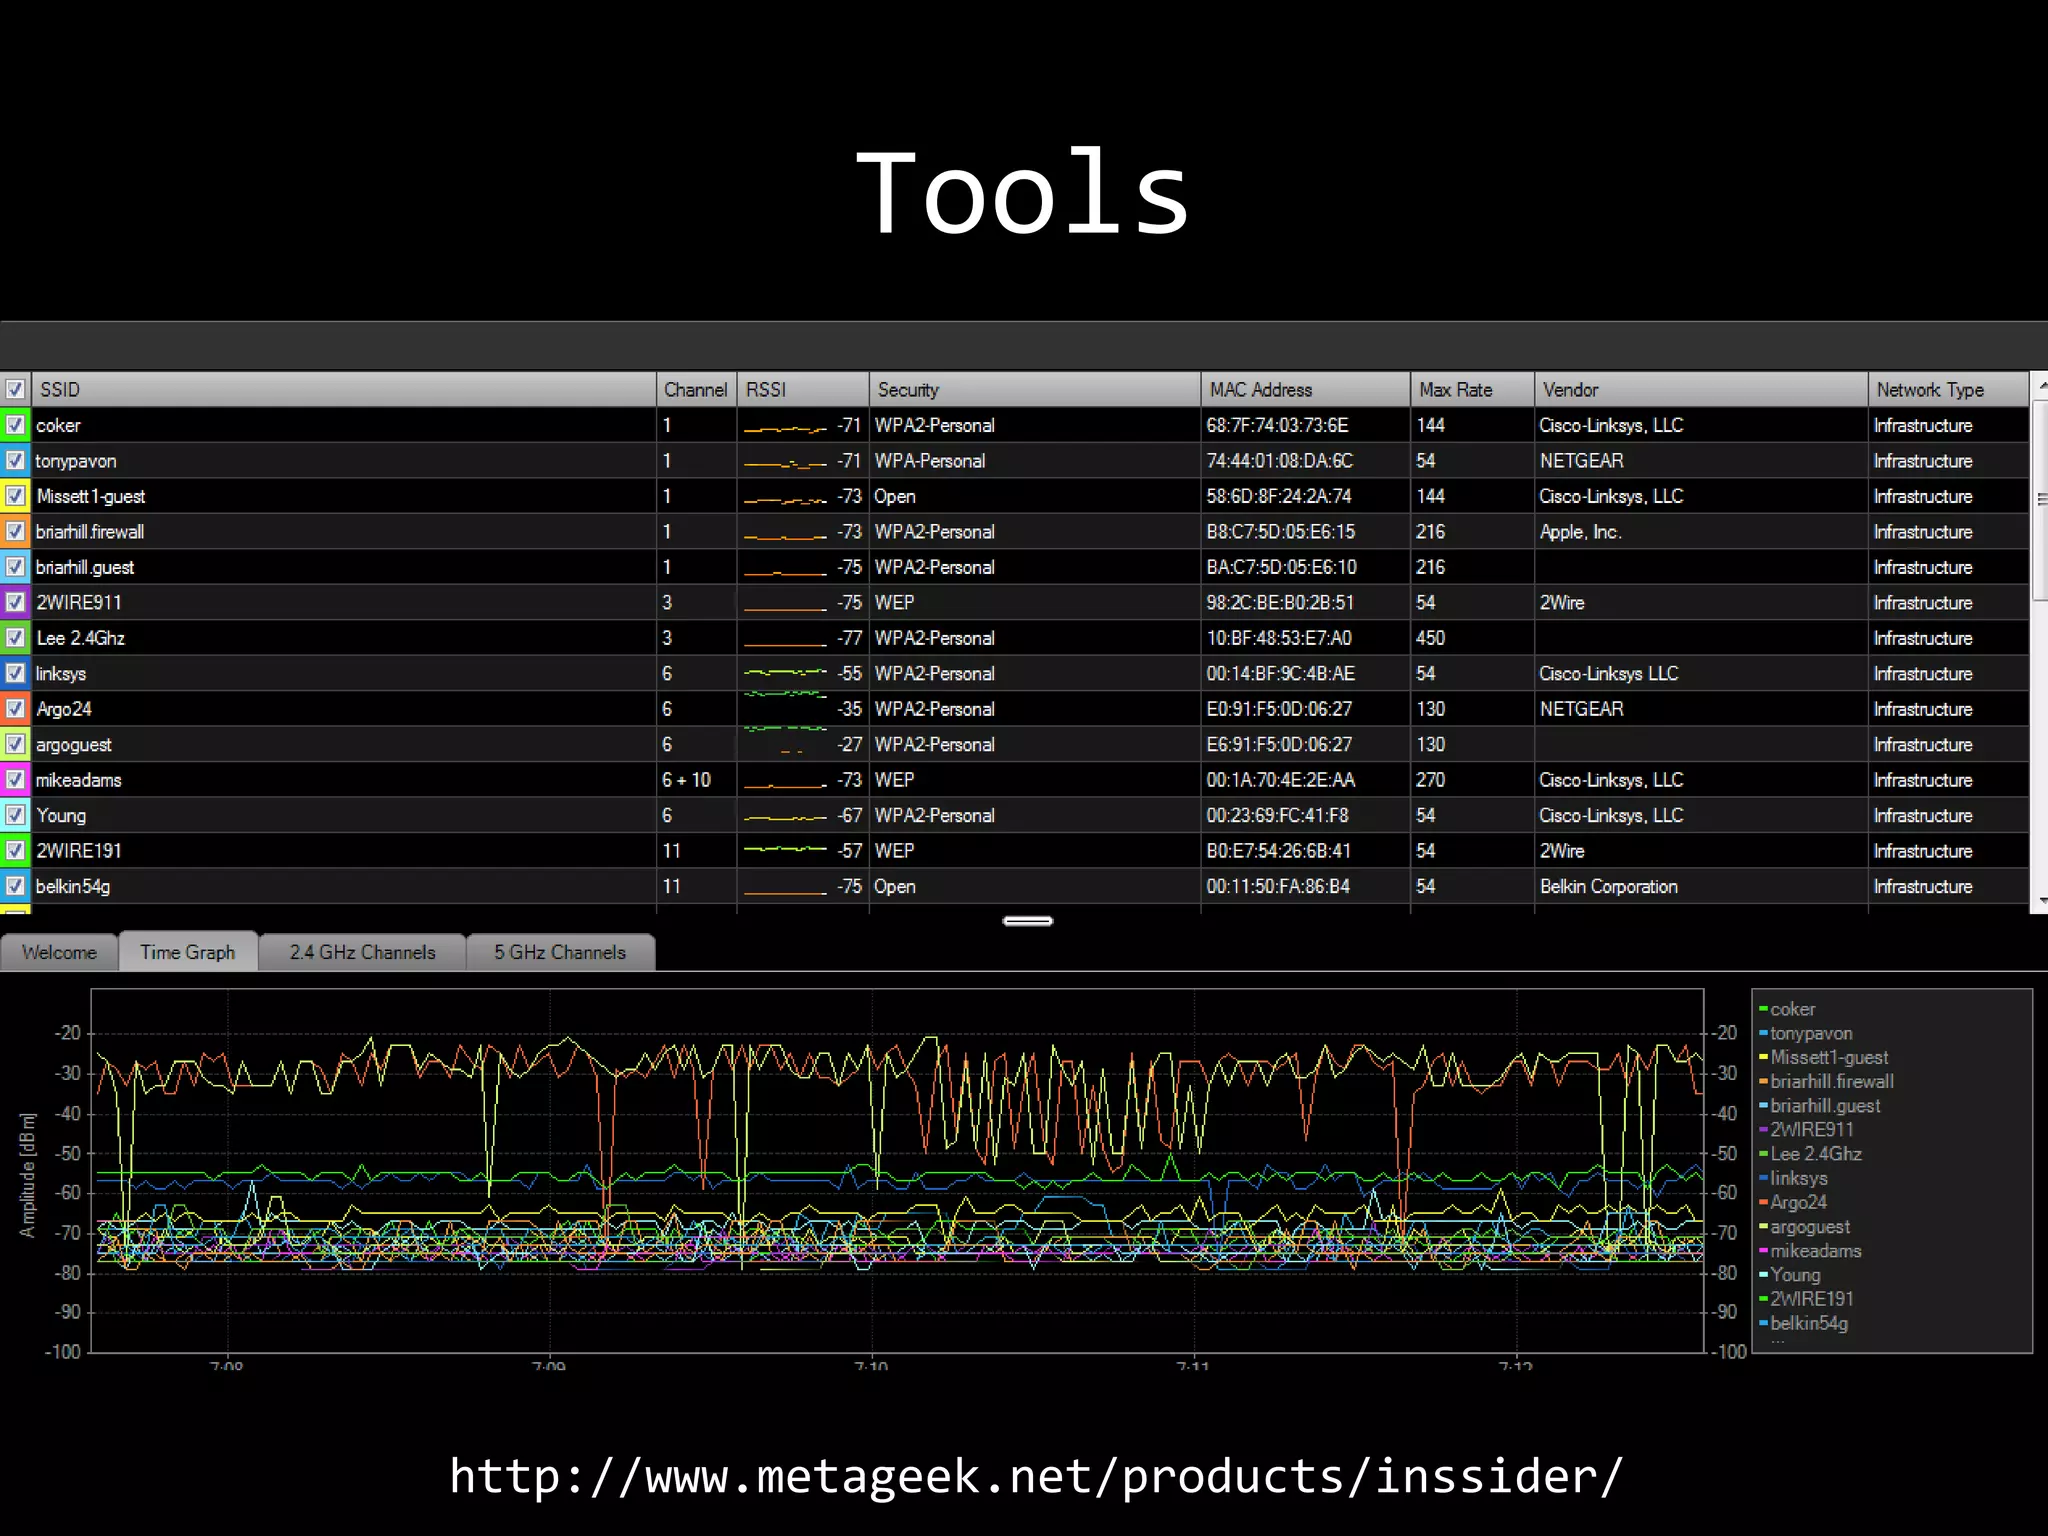2048x1536 pixels.
Task: Click the scrollbar down arrow of network table
Action: [x=2041, y=900]
